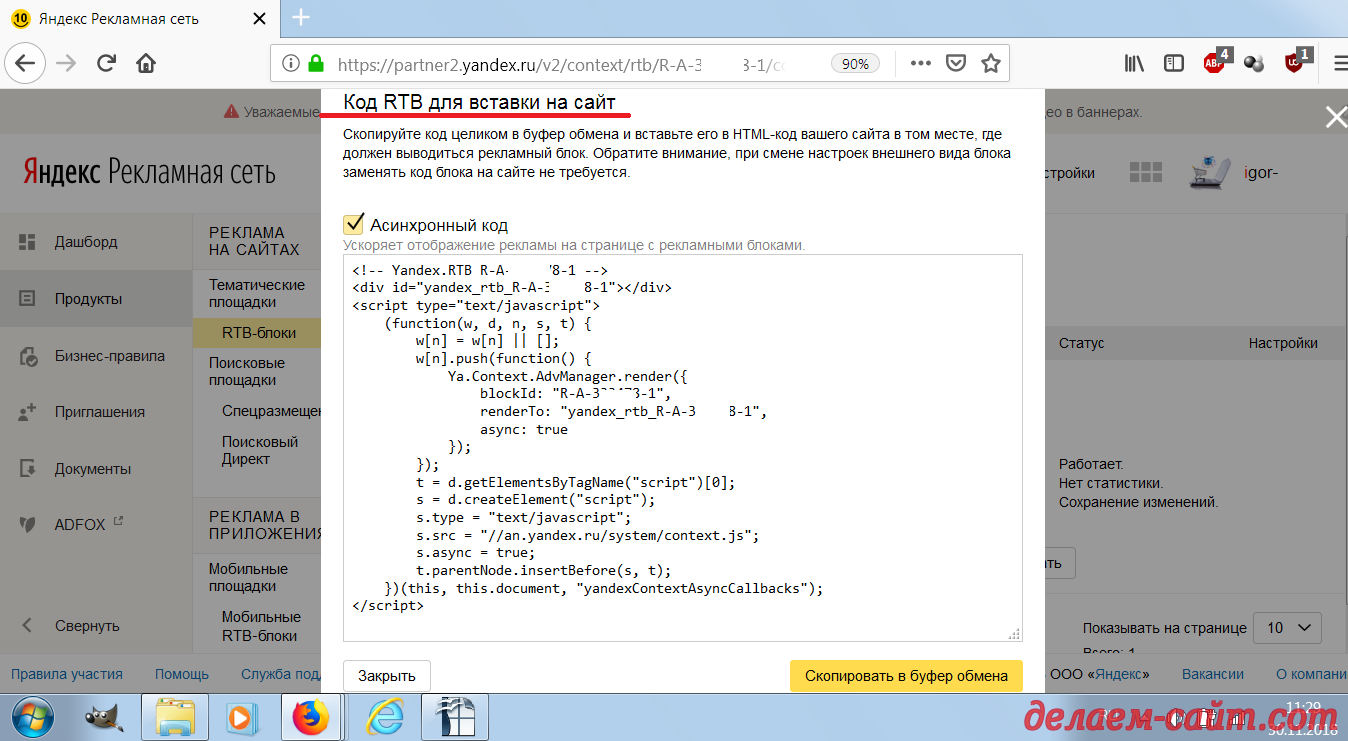Open the Вакансии footer link
The image size is (1348, 741).
point(1213,674)
